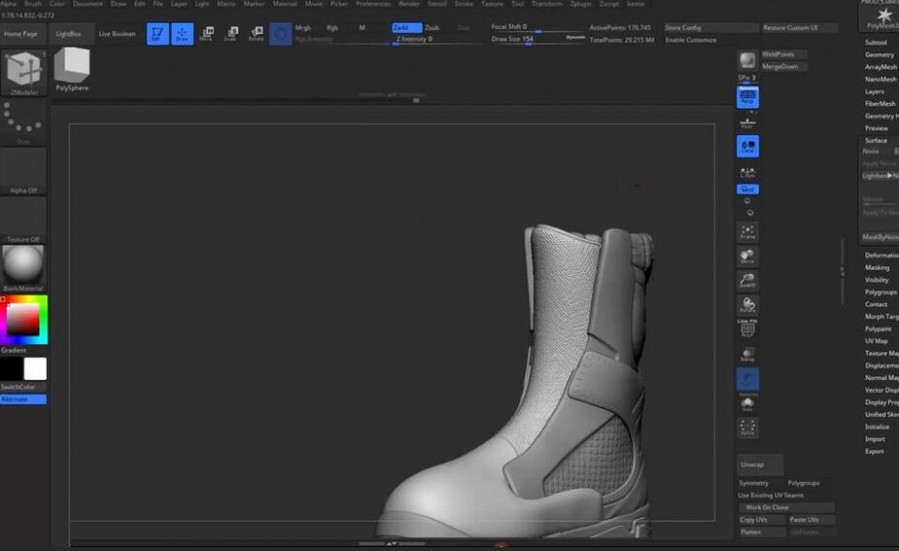
Task: Expand the Polypaint section
Action: pos(878,329)
